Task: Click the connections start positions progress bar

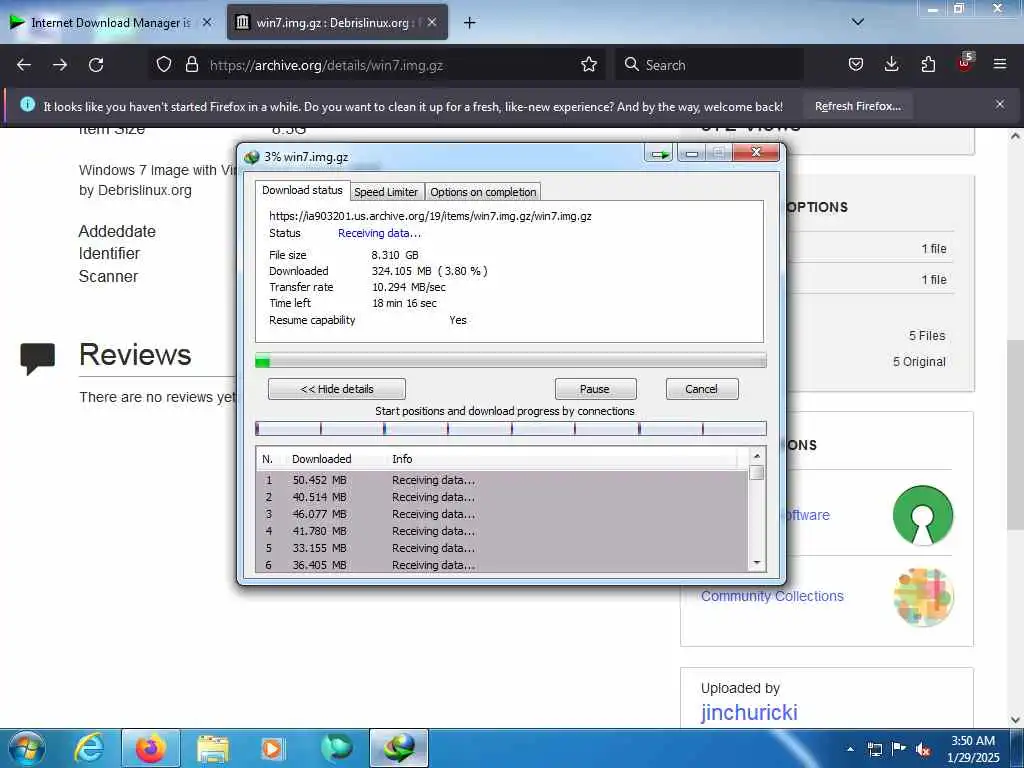Action: 511,428
